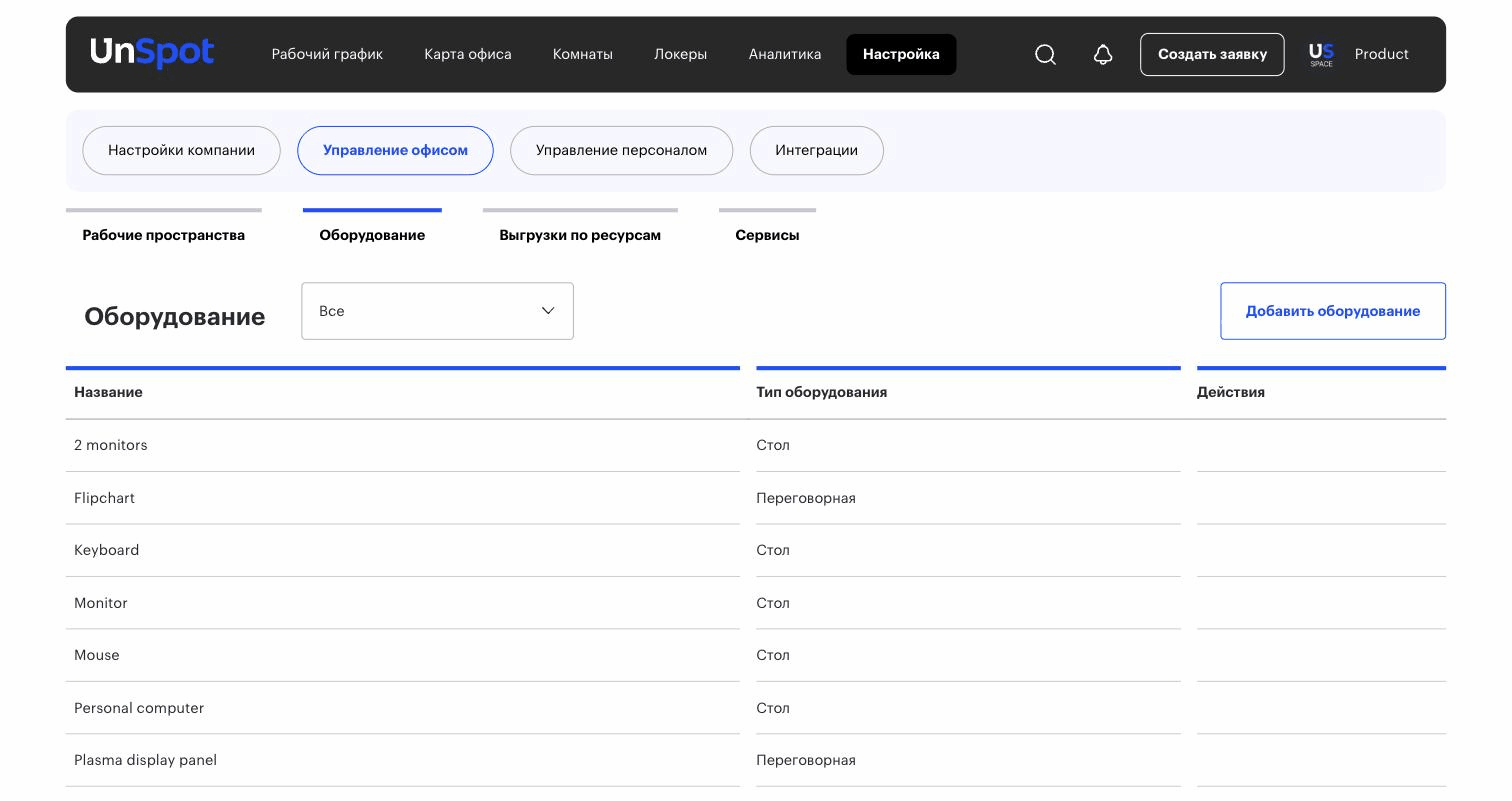
Task: Expand the "Все" equipment filter dropdown
Action: tap(437, 311)
